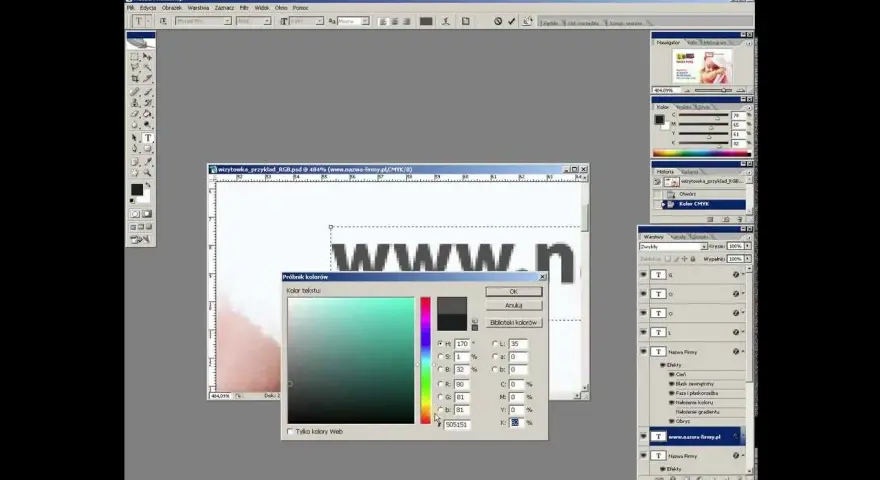Select the Slice tool

[147, 78]
